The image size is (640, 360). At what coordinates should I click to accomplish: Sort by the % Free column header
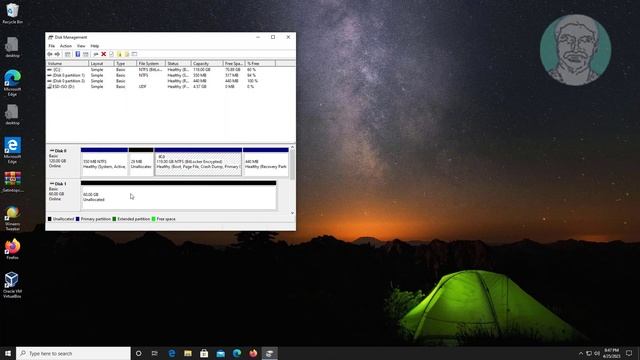pos(260,64)
